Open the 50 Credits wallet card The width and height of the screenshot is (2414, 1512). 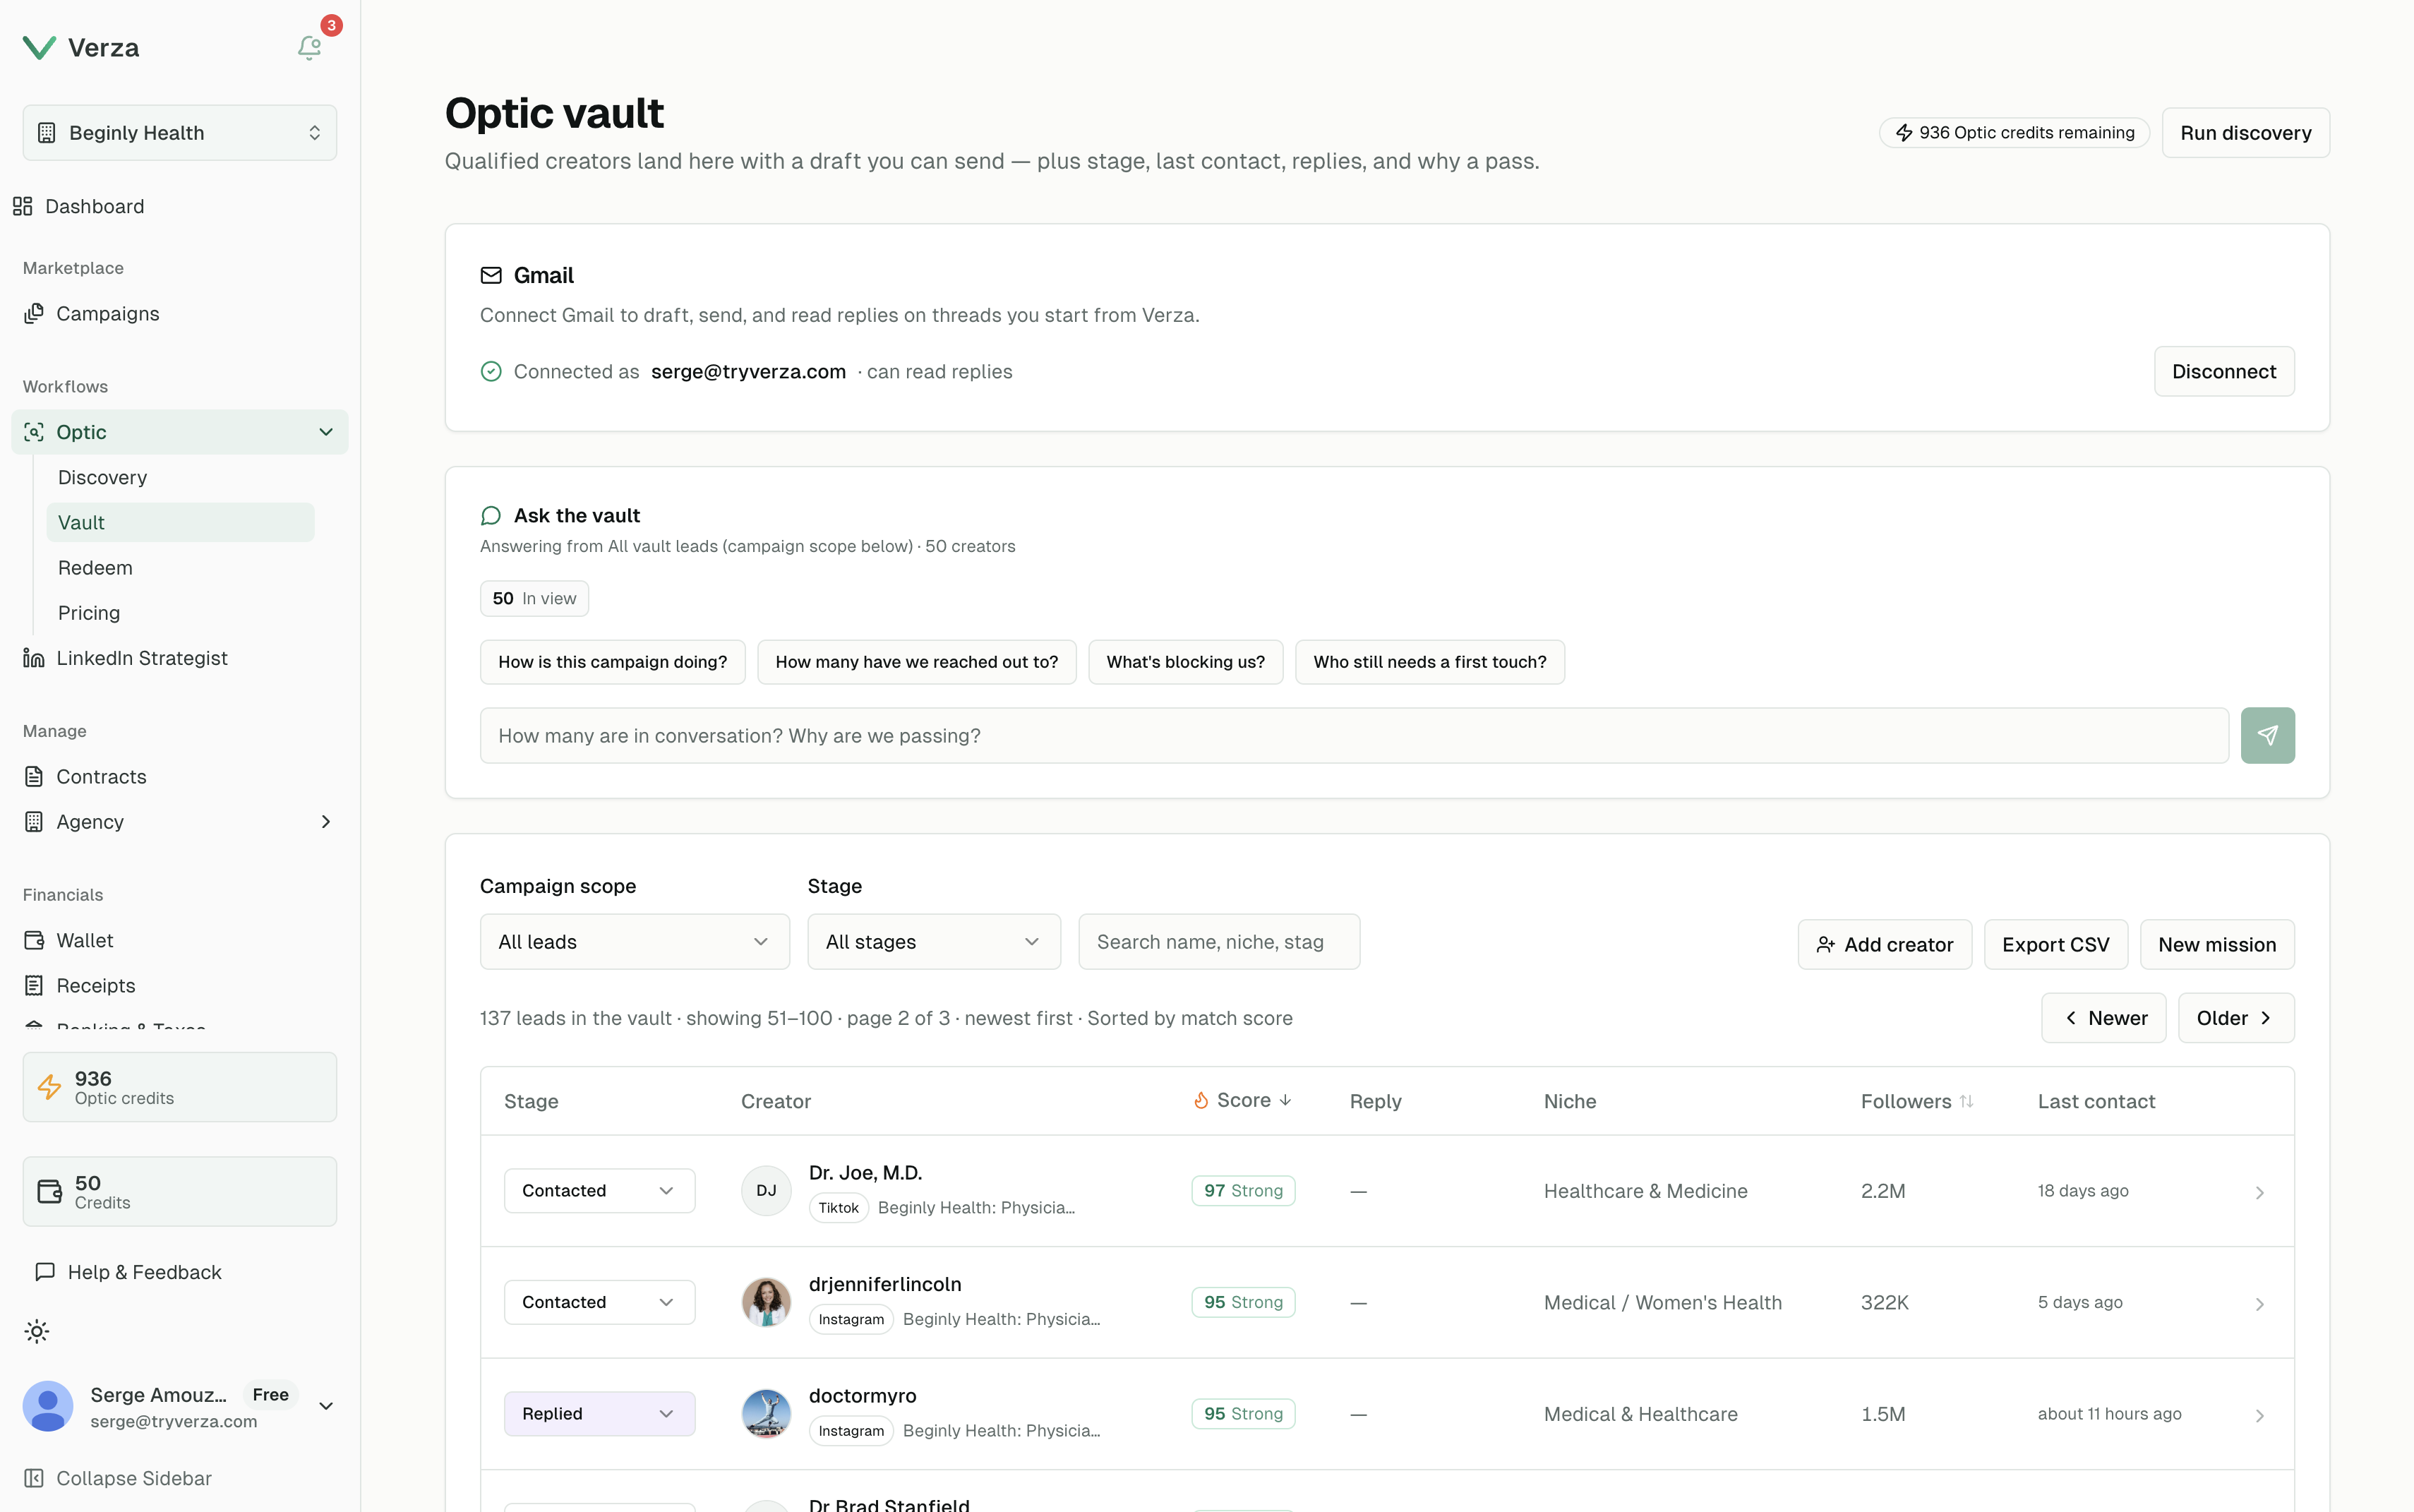pos(180,1191)
